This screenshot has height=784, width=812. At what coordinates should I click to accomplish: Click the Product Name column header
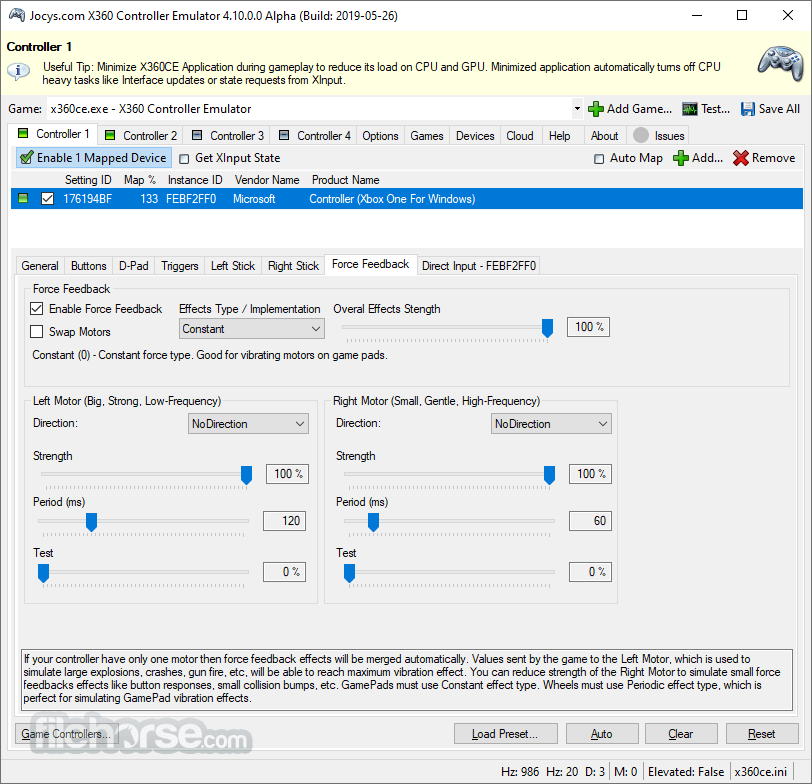(345, 180)
